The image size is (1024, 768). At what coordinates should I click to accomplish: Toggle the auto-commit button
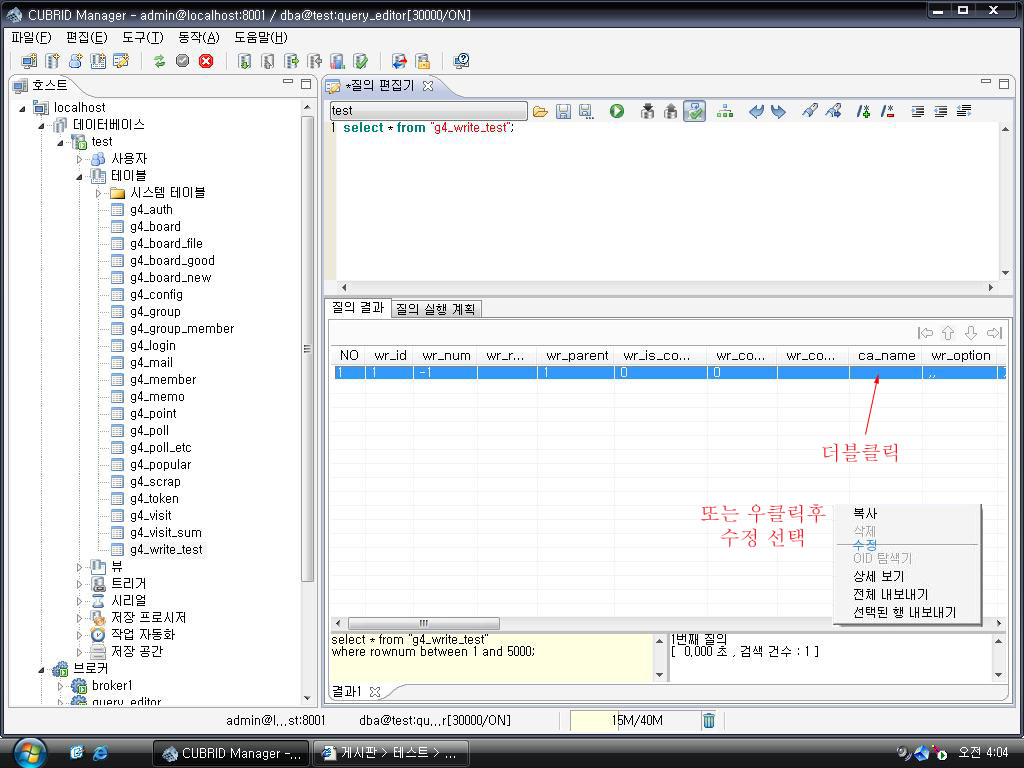694,111
